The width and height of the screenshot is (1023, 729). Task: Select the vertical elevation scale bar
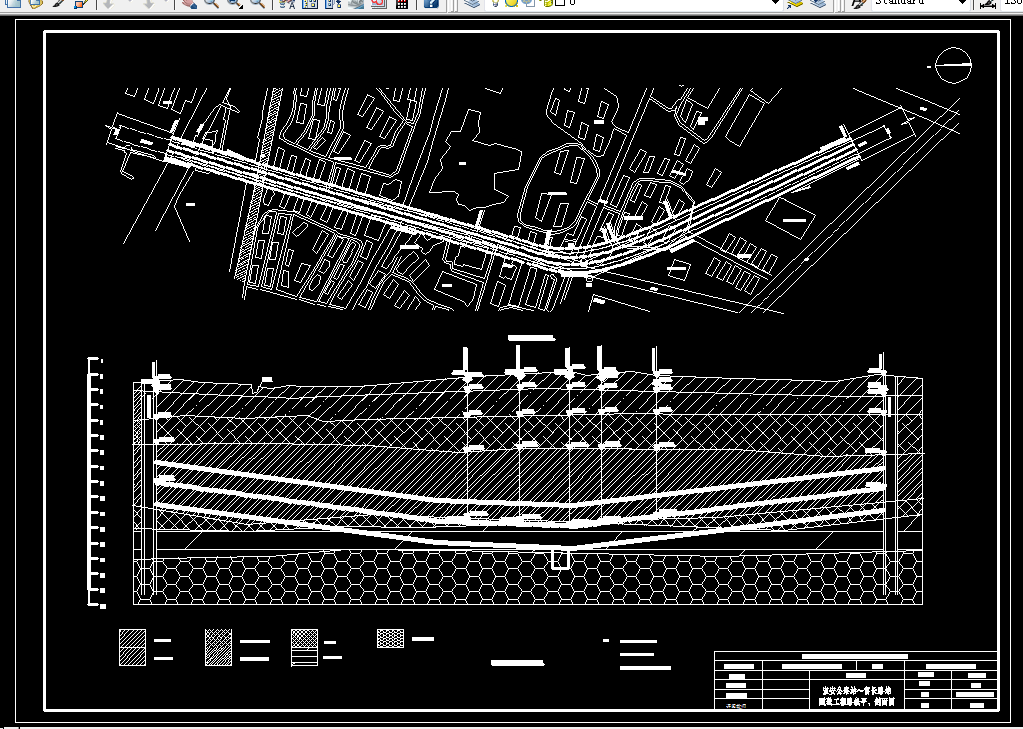pyautogui.click(x=97, y=482)
